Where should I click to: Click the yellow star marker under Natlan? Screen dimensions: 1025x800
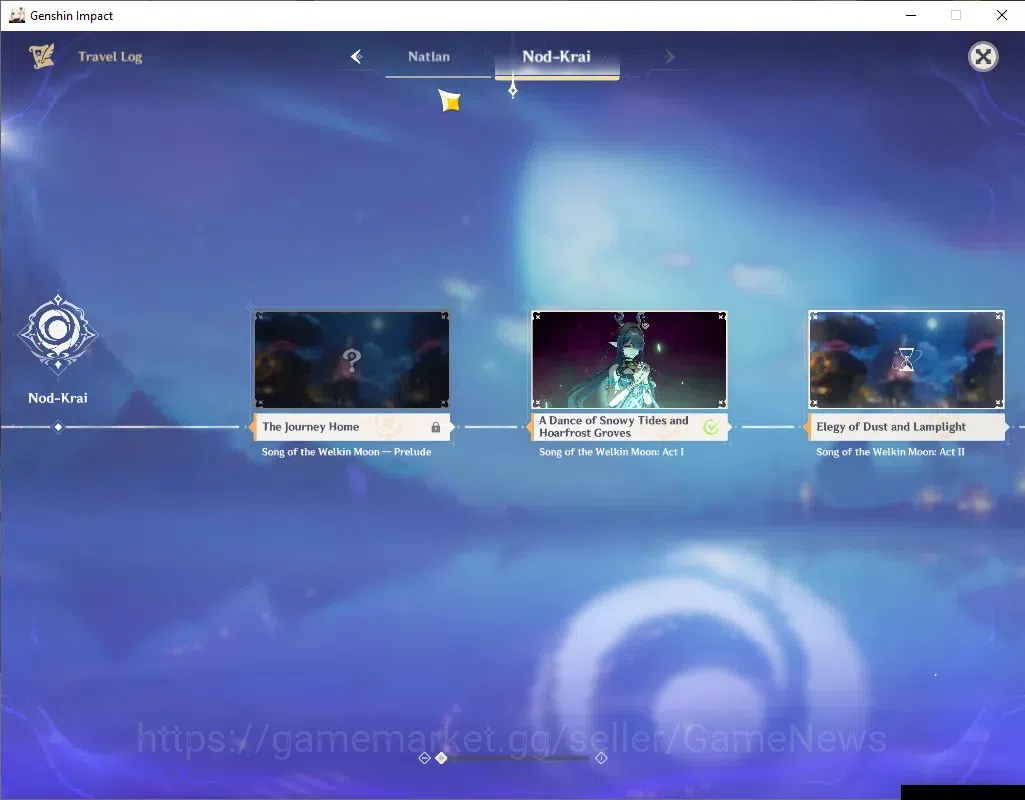[x=450, y=100]
